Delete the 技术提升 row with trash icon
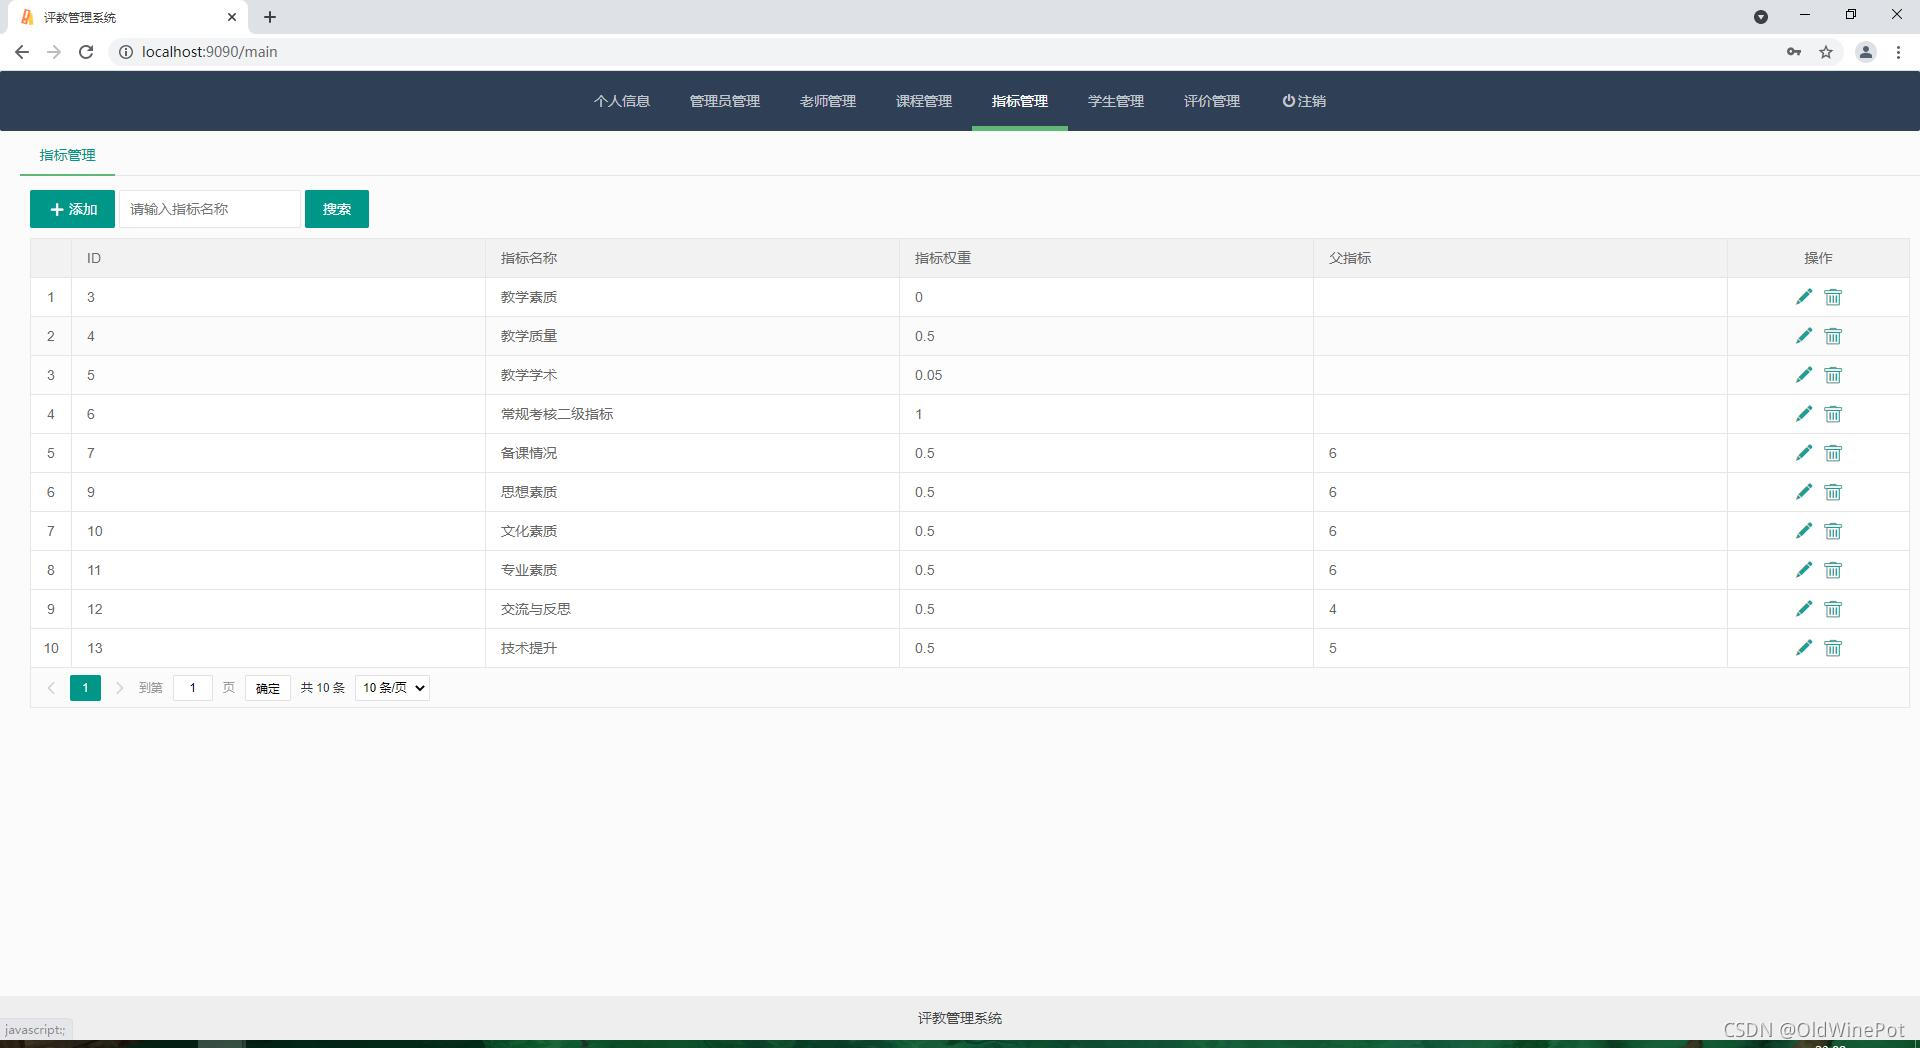This screenshot has height=1048, width=1920. 1833,648
